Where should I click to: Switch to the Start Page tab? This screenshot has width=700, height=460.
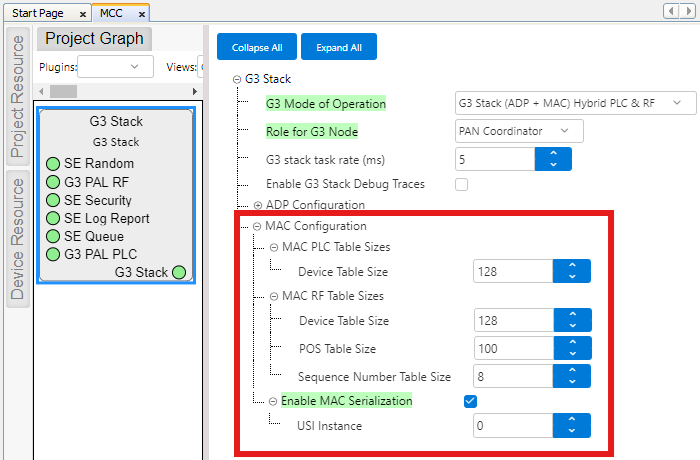coord(40,15)
